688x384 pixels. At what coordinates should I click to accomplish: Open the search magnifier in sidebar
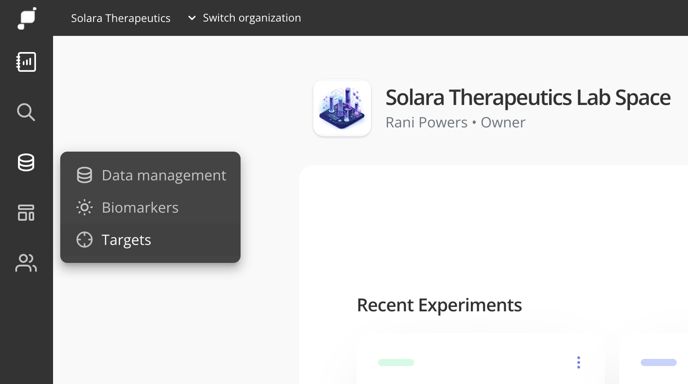(x=26, y=112)
